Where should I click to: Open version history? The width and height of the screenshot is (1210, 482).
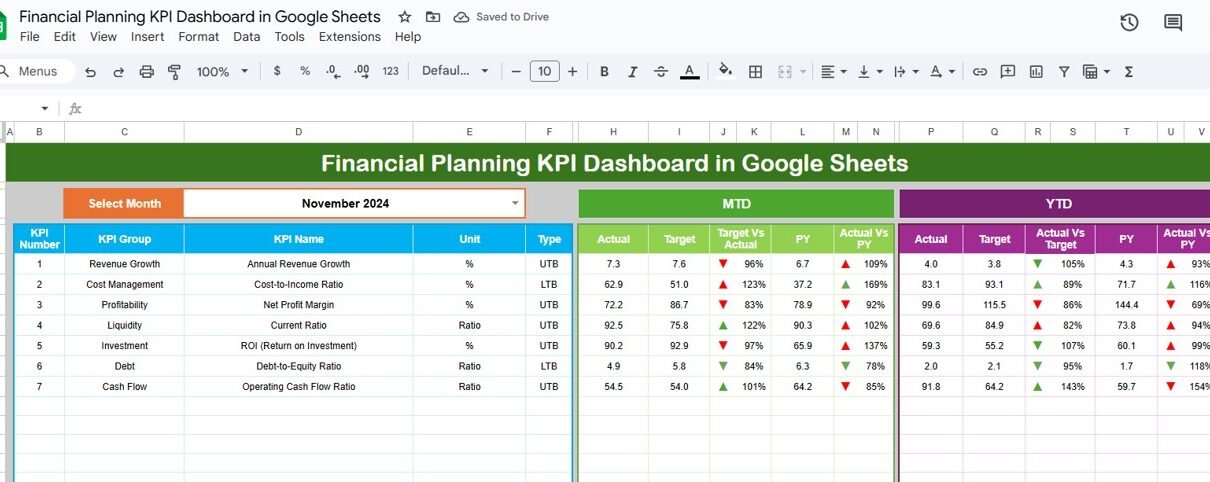(1129, 23)
